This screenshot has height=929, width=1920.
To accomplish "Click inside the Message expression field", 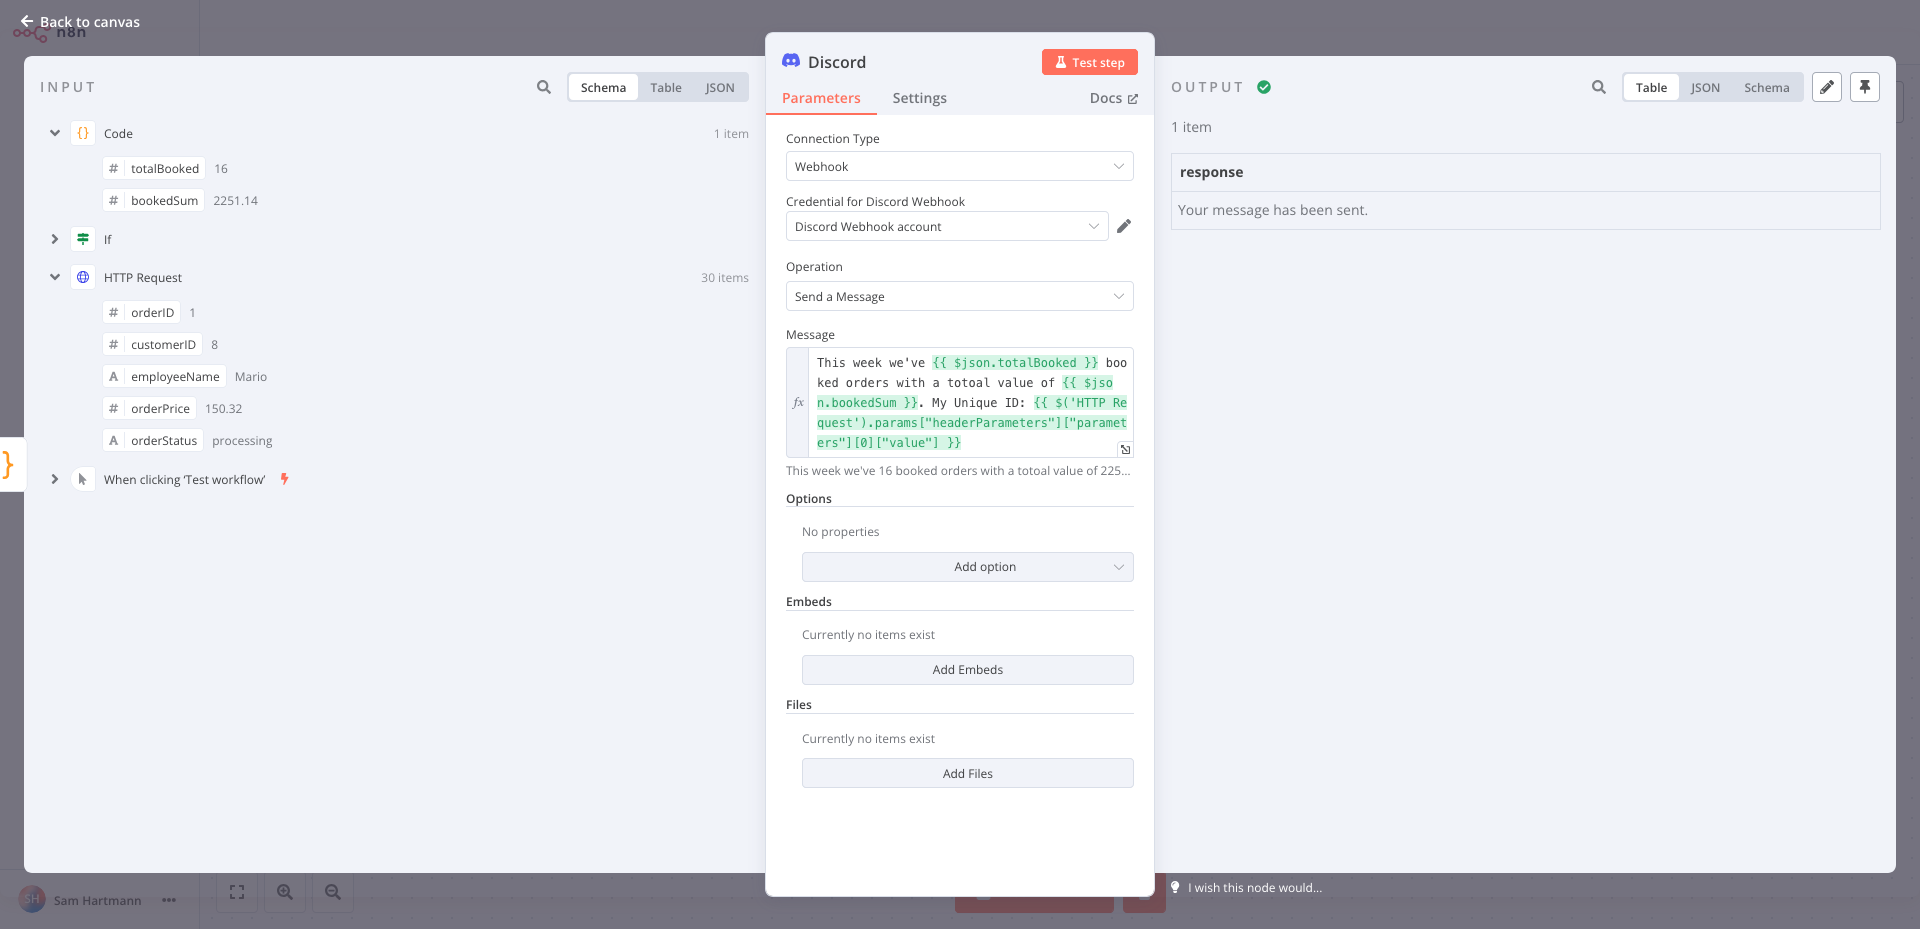I will (x=971, y=402).
